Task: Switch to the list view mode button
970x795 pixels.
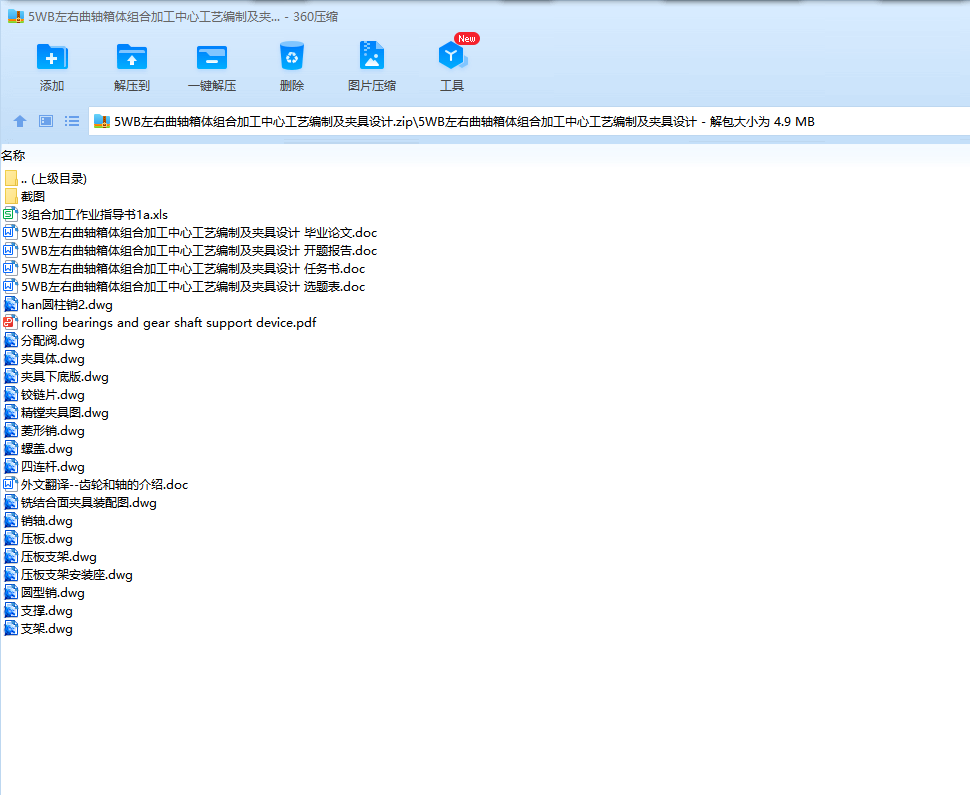Action: [x=72, y=121]
